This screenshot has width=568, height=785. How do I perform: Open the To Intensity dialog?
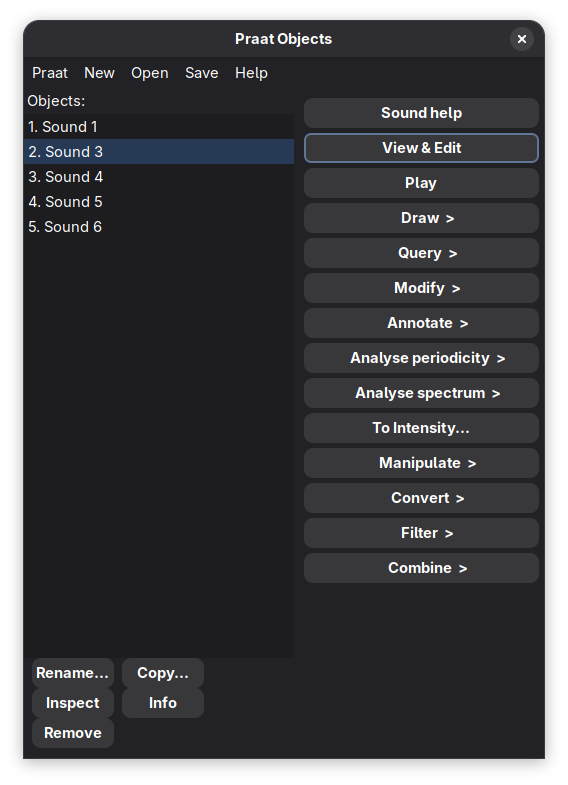(421, 429)
